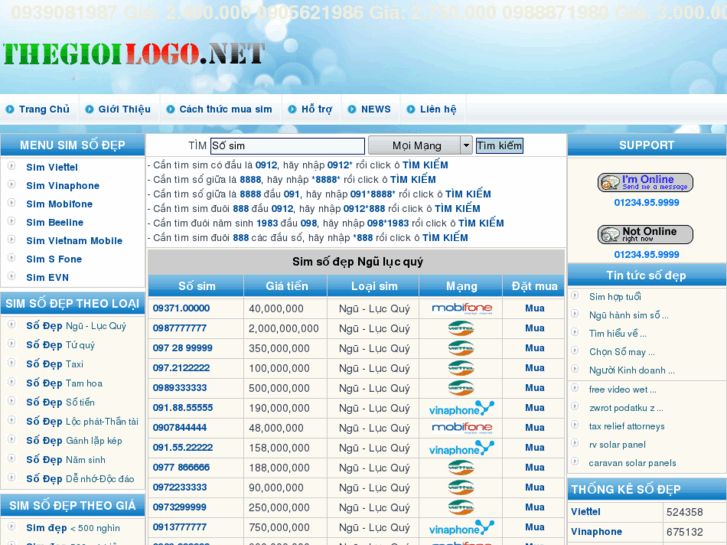Select Số Đẹp Tam hoa category
Image resolution: width=727 pixels, height=545 pixels.
64,384
